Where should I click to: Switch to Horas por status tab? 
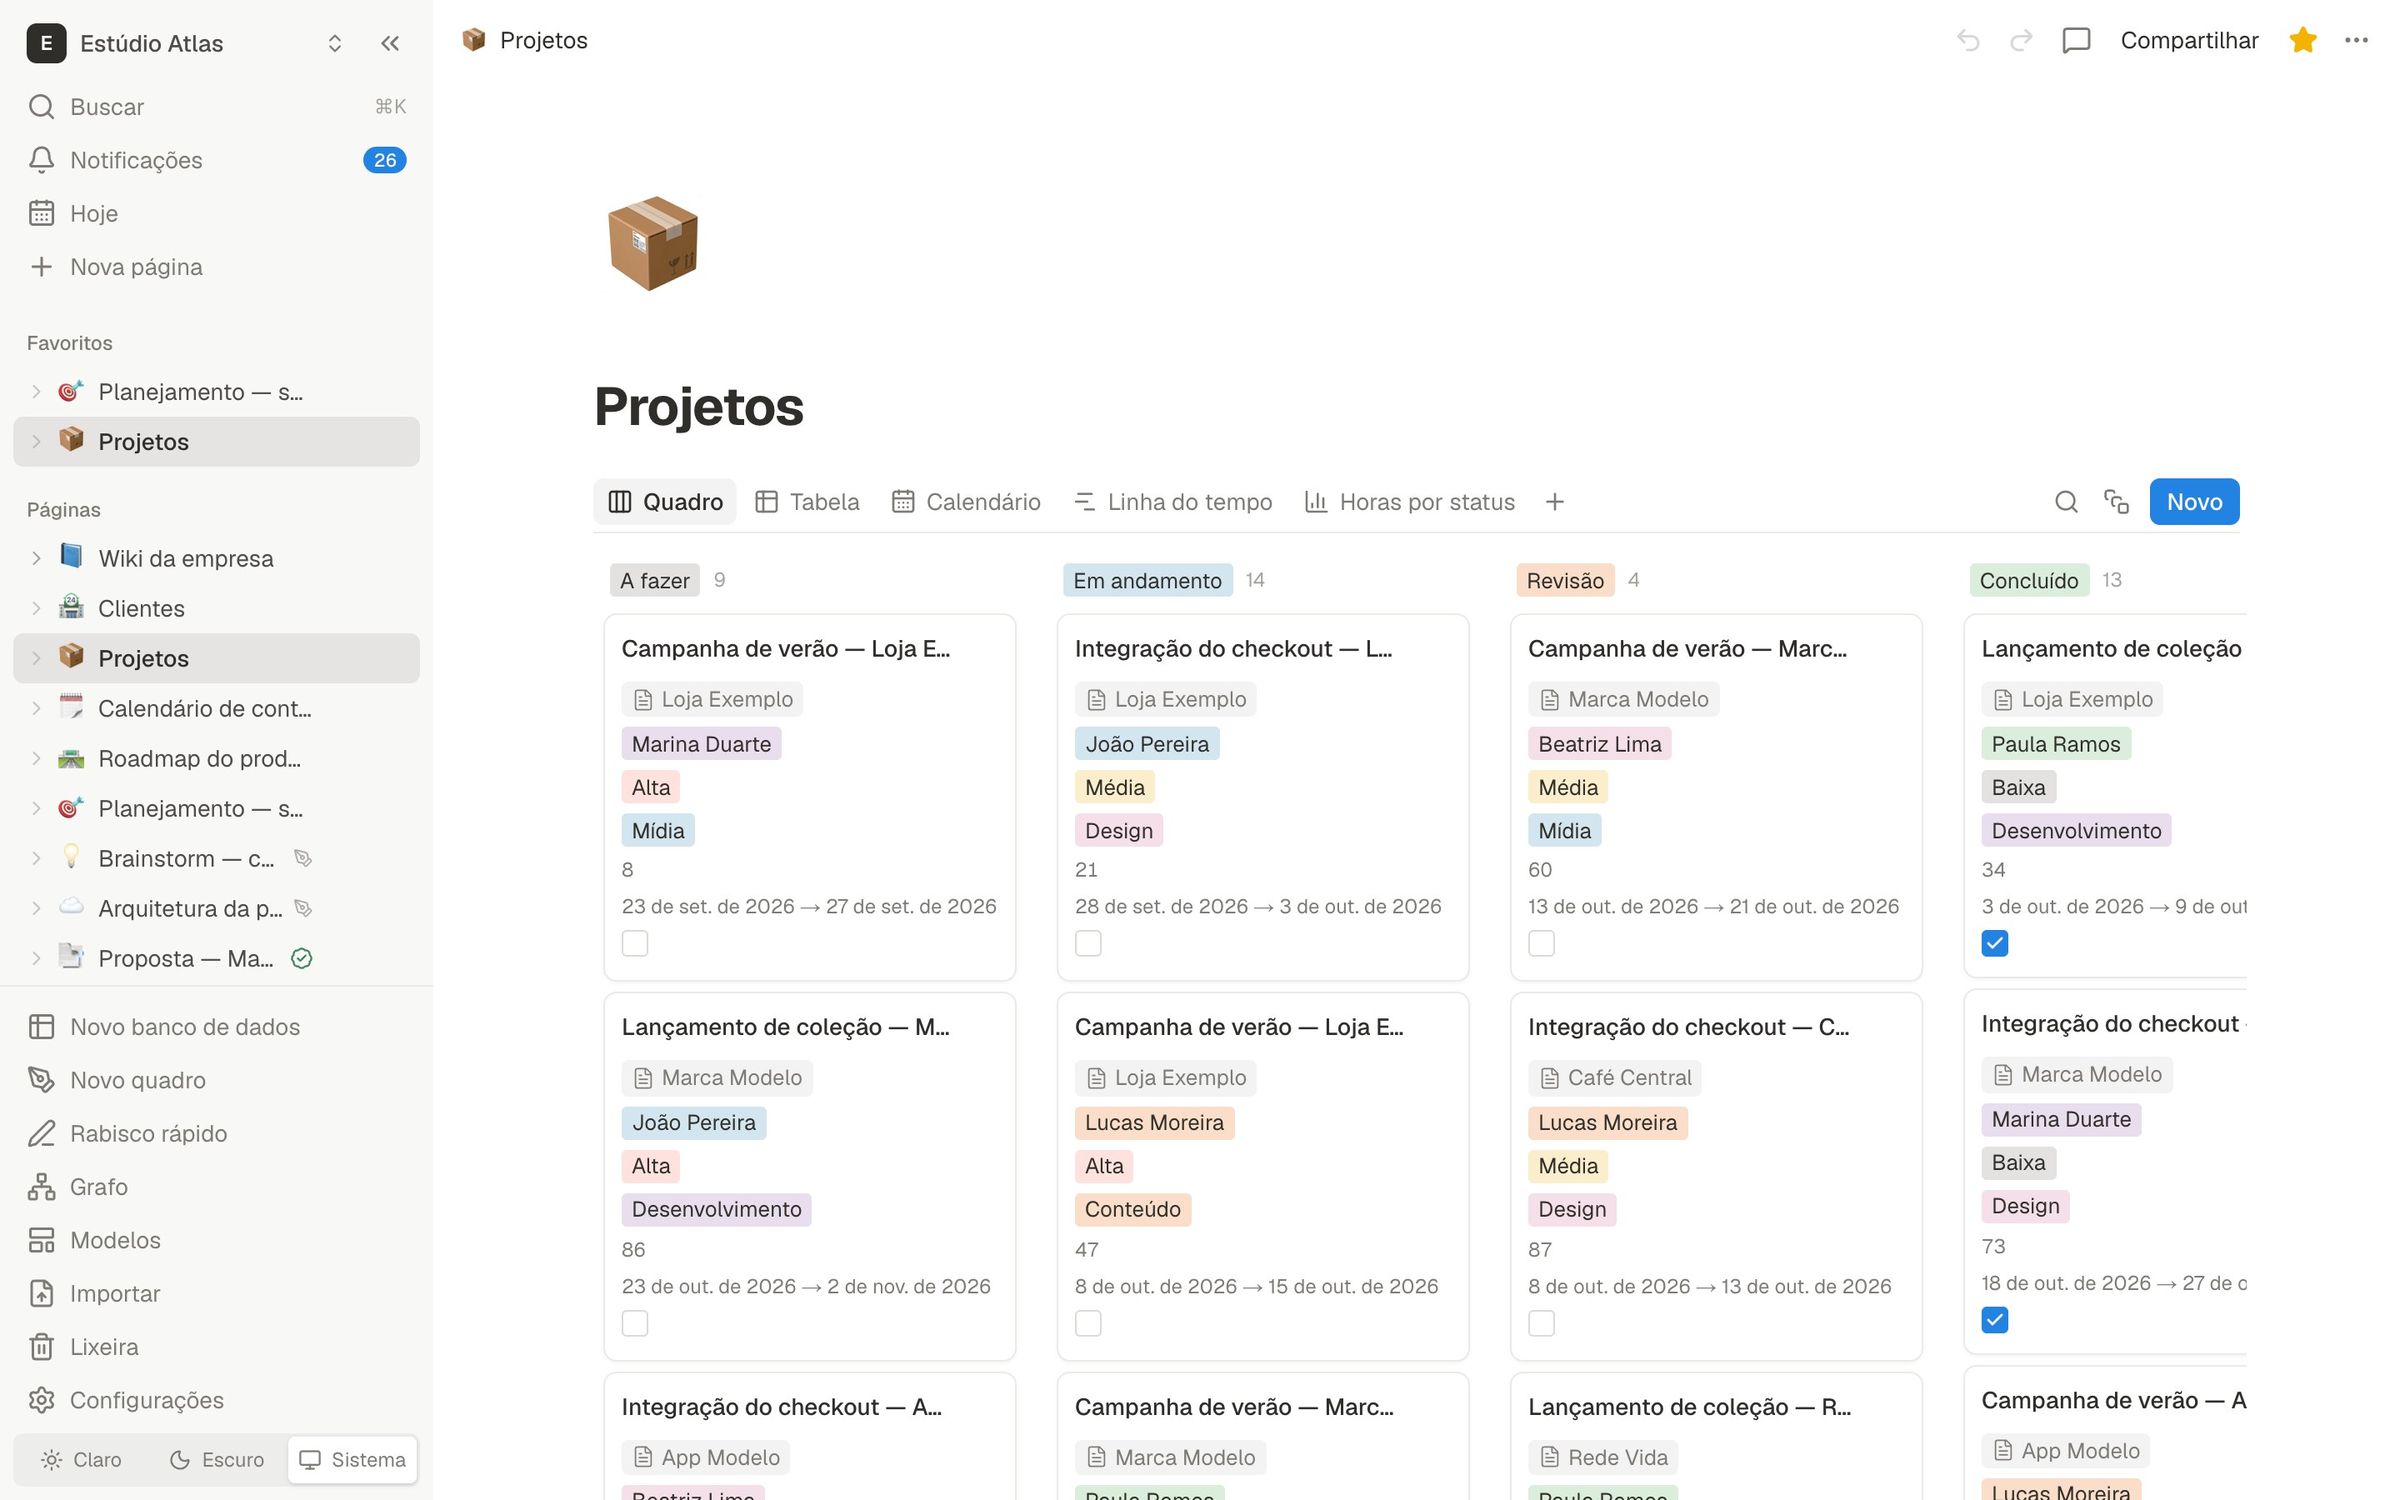(x=1410, y=502)
